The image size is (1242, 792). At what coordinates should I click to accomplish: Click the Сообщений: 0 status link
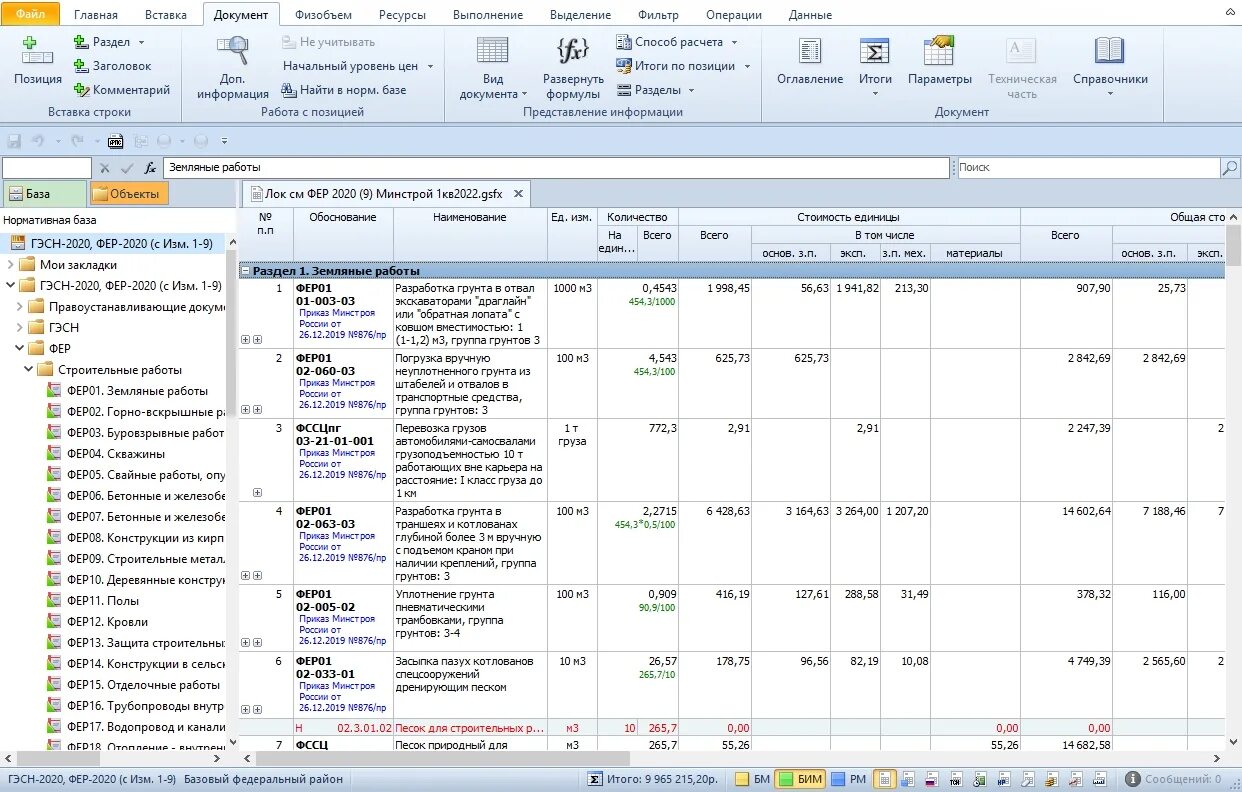1184,779
